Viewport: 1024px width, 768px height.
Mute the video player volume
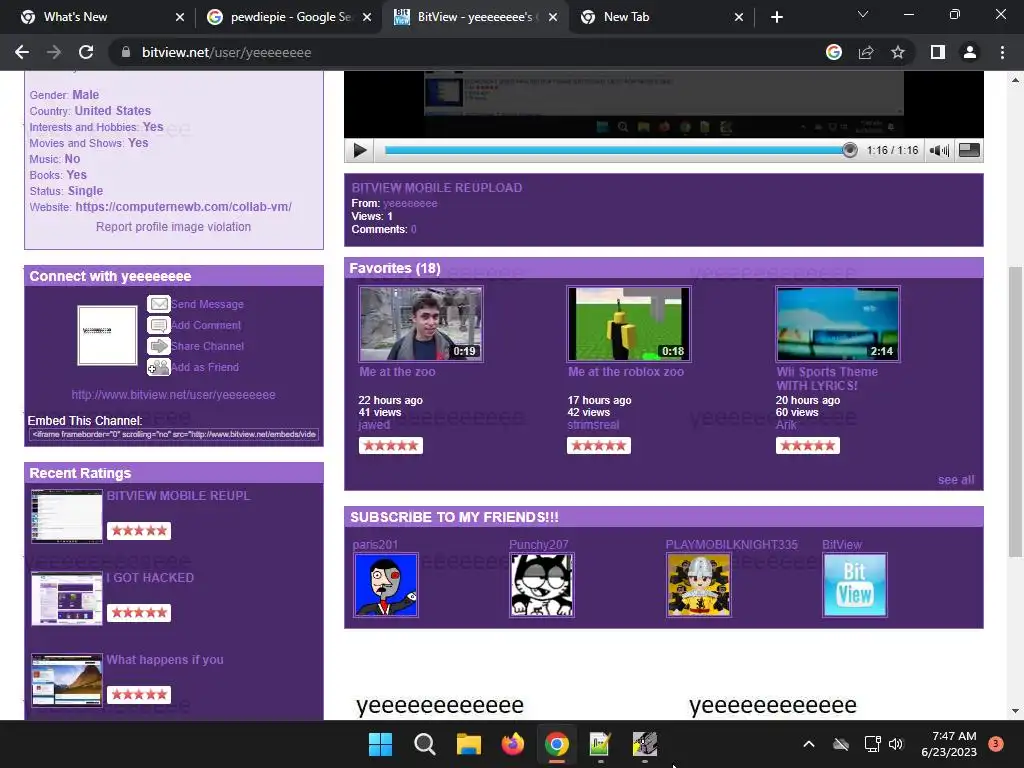pyautogui.click(x=939, y=151)
